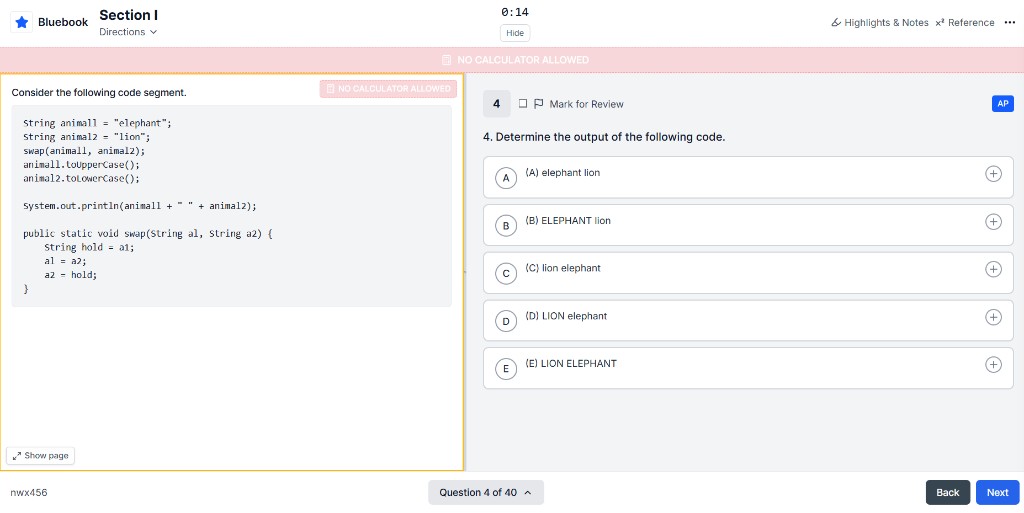Screen dimensions: 1024x513
Task: Open the Reference sheet
Action: tap(965, 23)
